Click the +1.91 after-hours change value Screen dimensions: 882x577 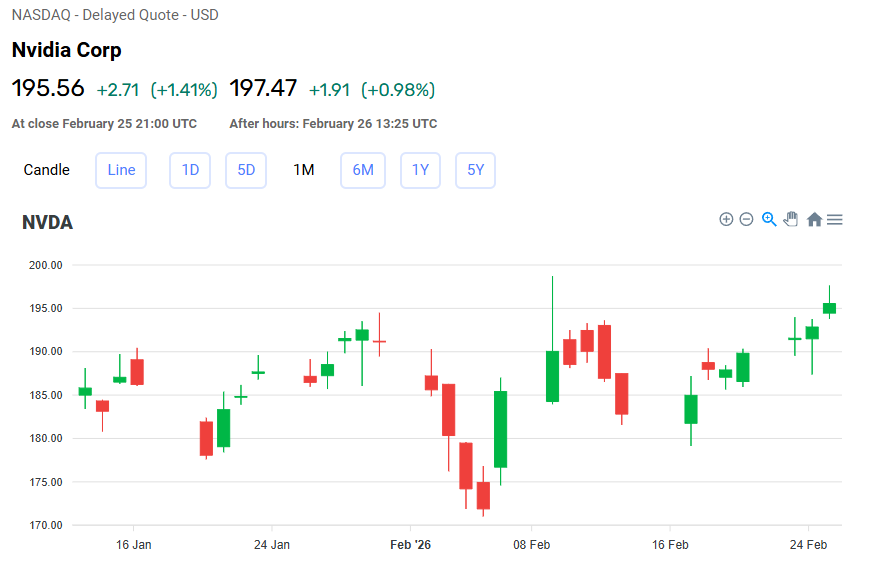tap(329, 90)
